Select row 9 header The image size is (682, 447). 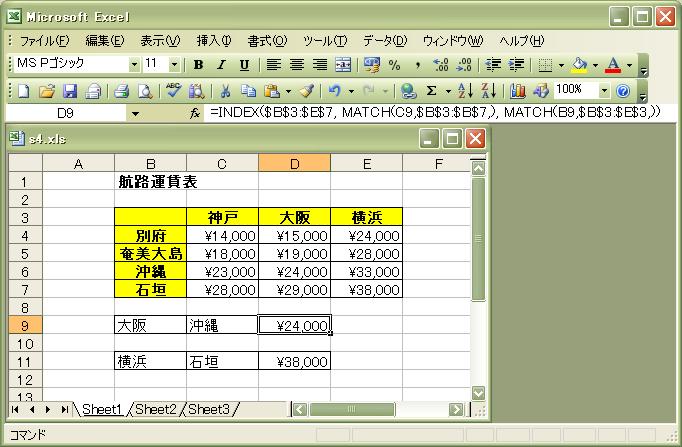[25, 325]
